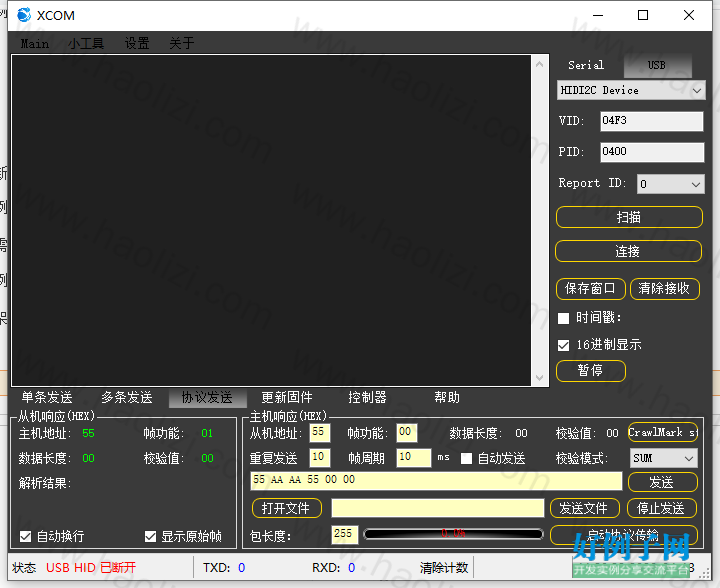The height and width of the screenshot is (588, 720).
Task: Click the CrawlMark button
Action: pos(663,432)
